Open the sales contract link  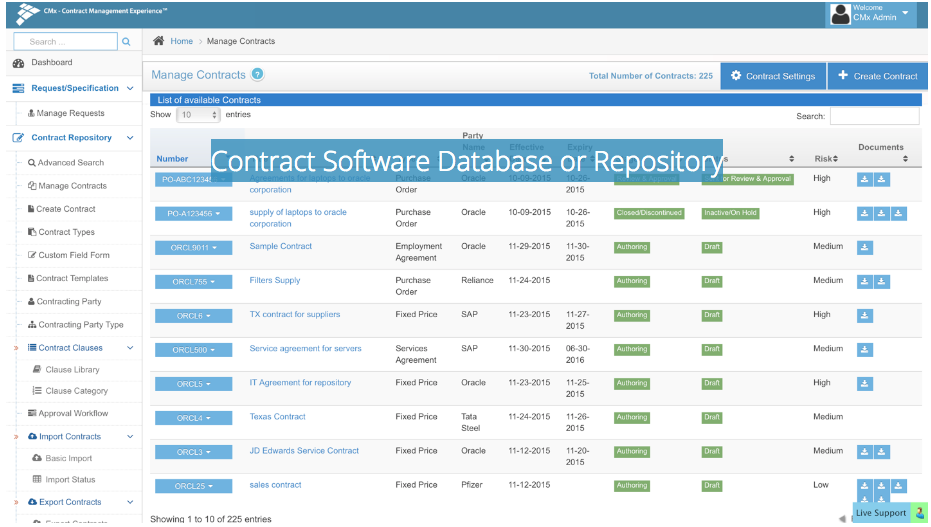click(x=275, y=485)
